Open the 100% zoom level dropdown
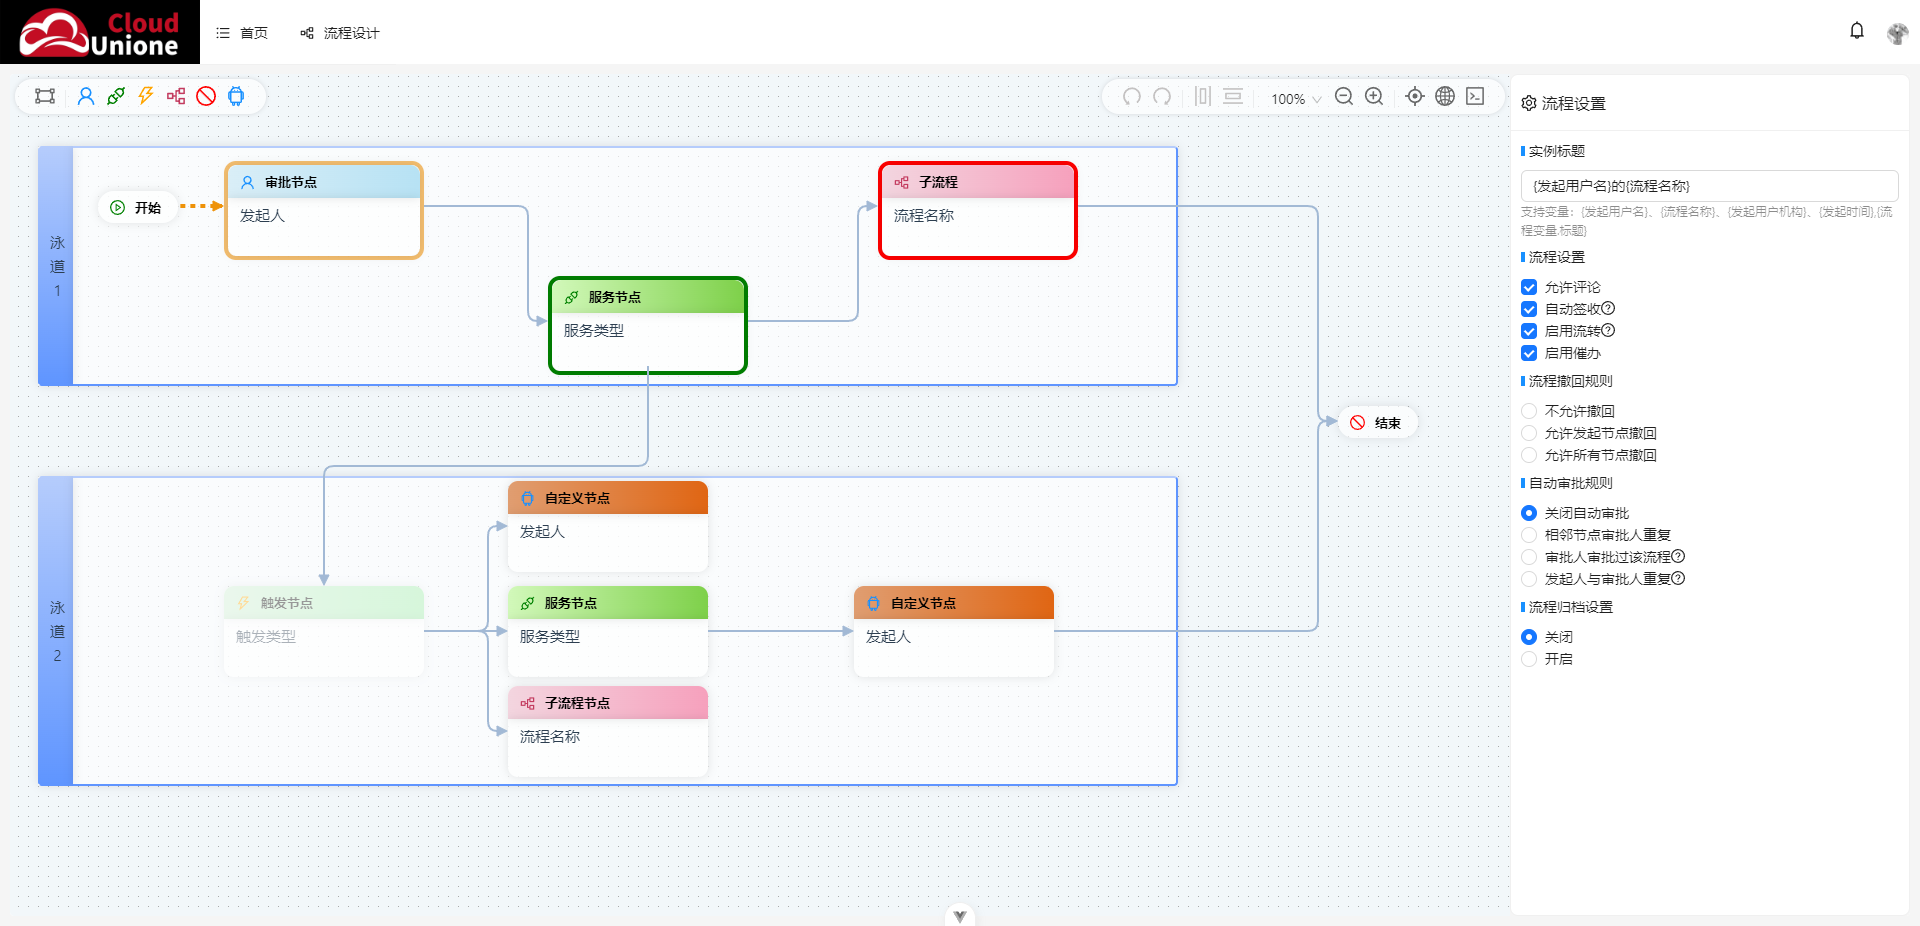This screenshot has height=926, width=1920. click(x=1296, y=99)
